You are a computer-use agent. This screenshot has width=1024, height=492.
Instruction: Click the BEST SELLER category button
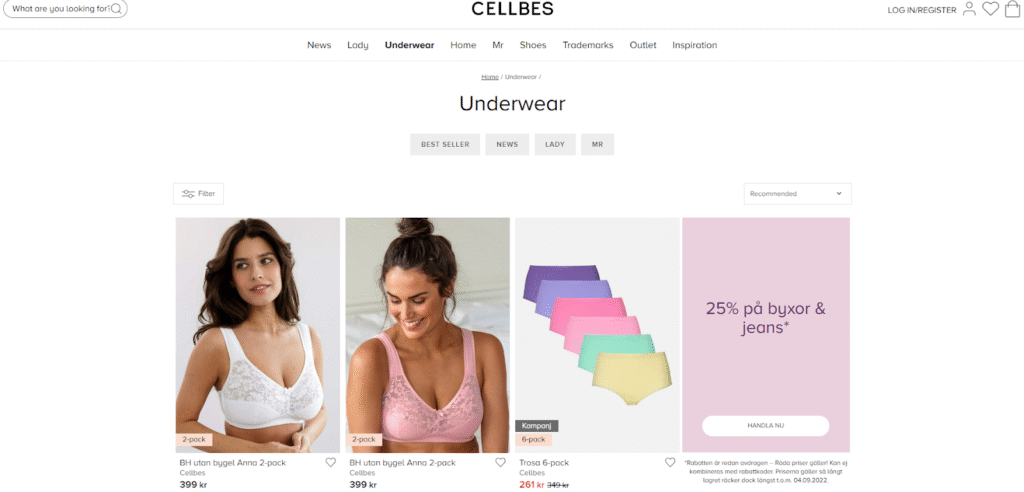(445, 144)
